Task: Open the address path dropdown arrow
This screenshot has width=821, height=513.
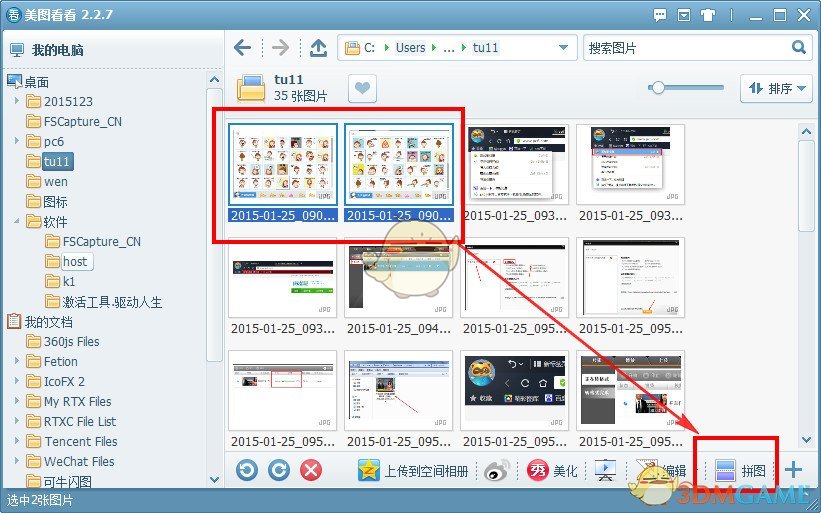Action: (565, 48)
